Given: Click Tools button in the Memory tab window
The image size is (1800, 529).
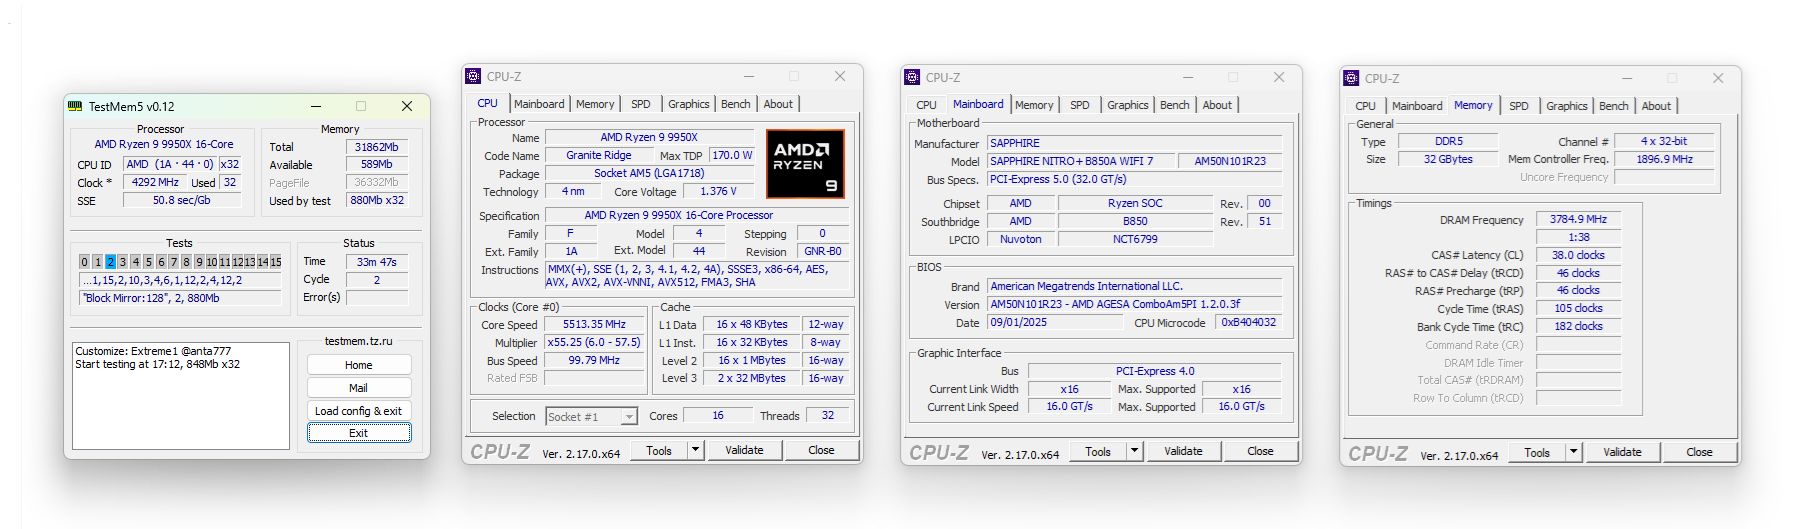Looking at the screenshot, I should pyautogui.click(x=1537, y=452).
